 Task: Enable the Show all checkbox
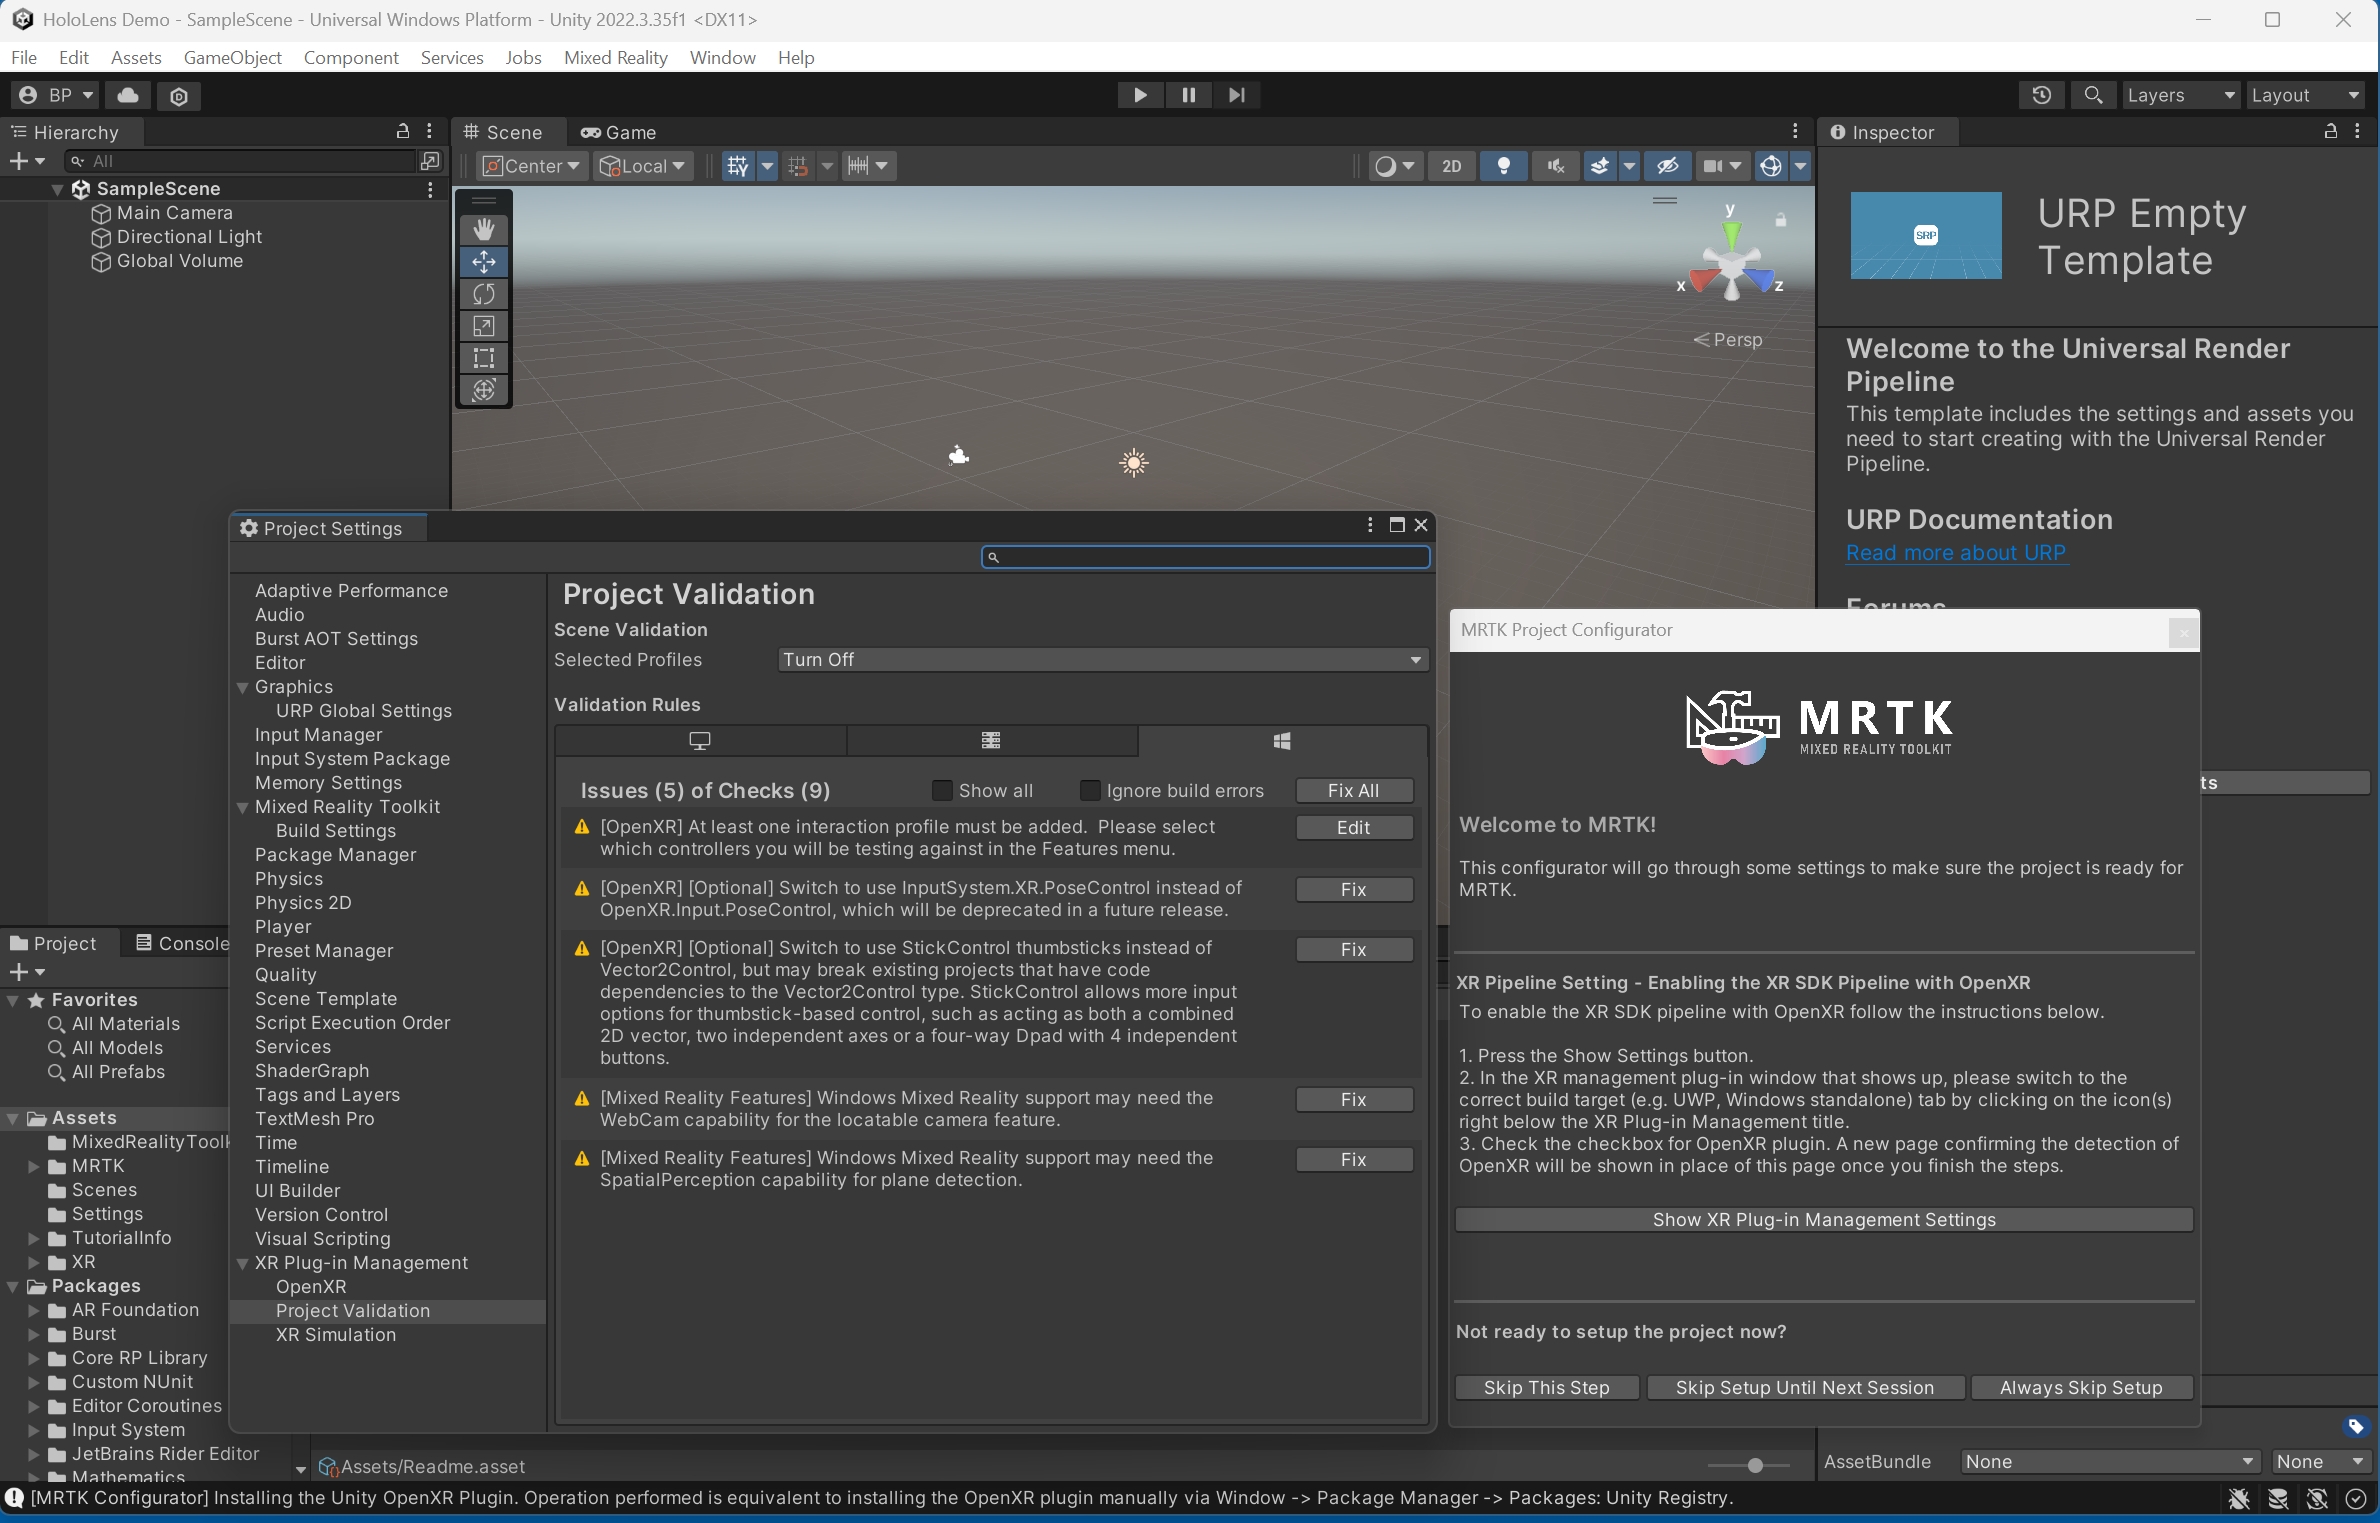click(x=942, y=791)
